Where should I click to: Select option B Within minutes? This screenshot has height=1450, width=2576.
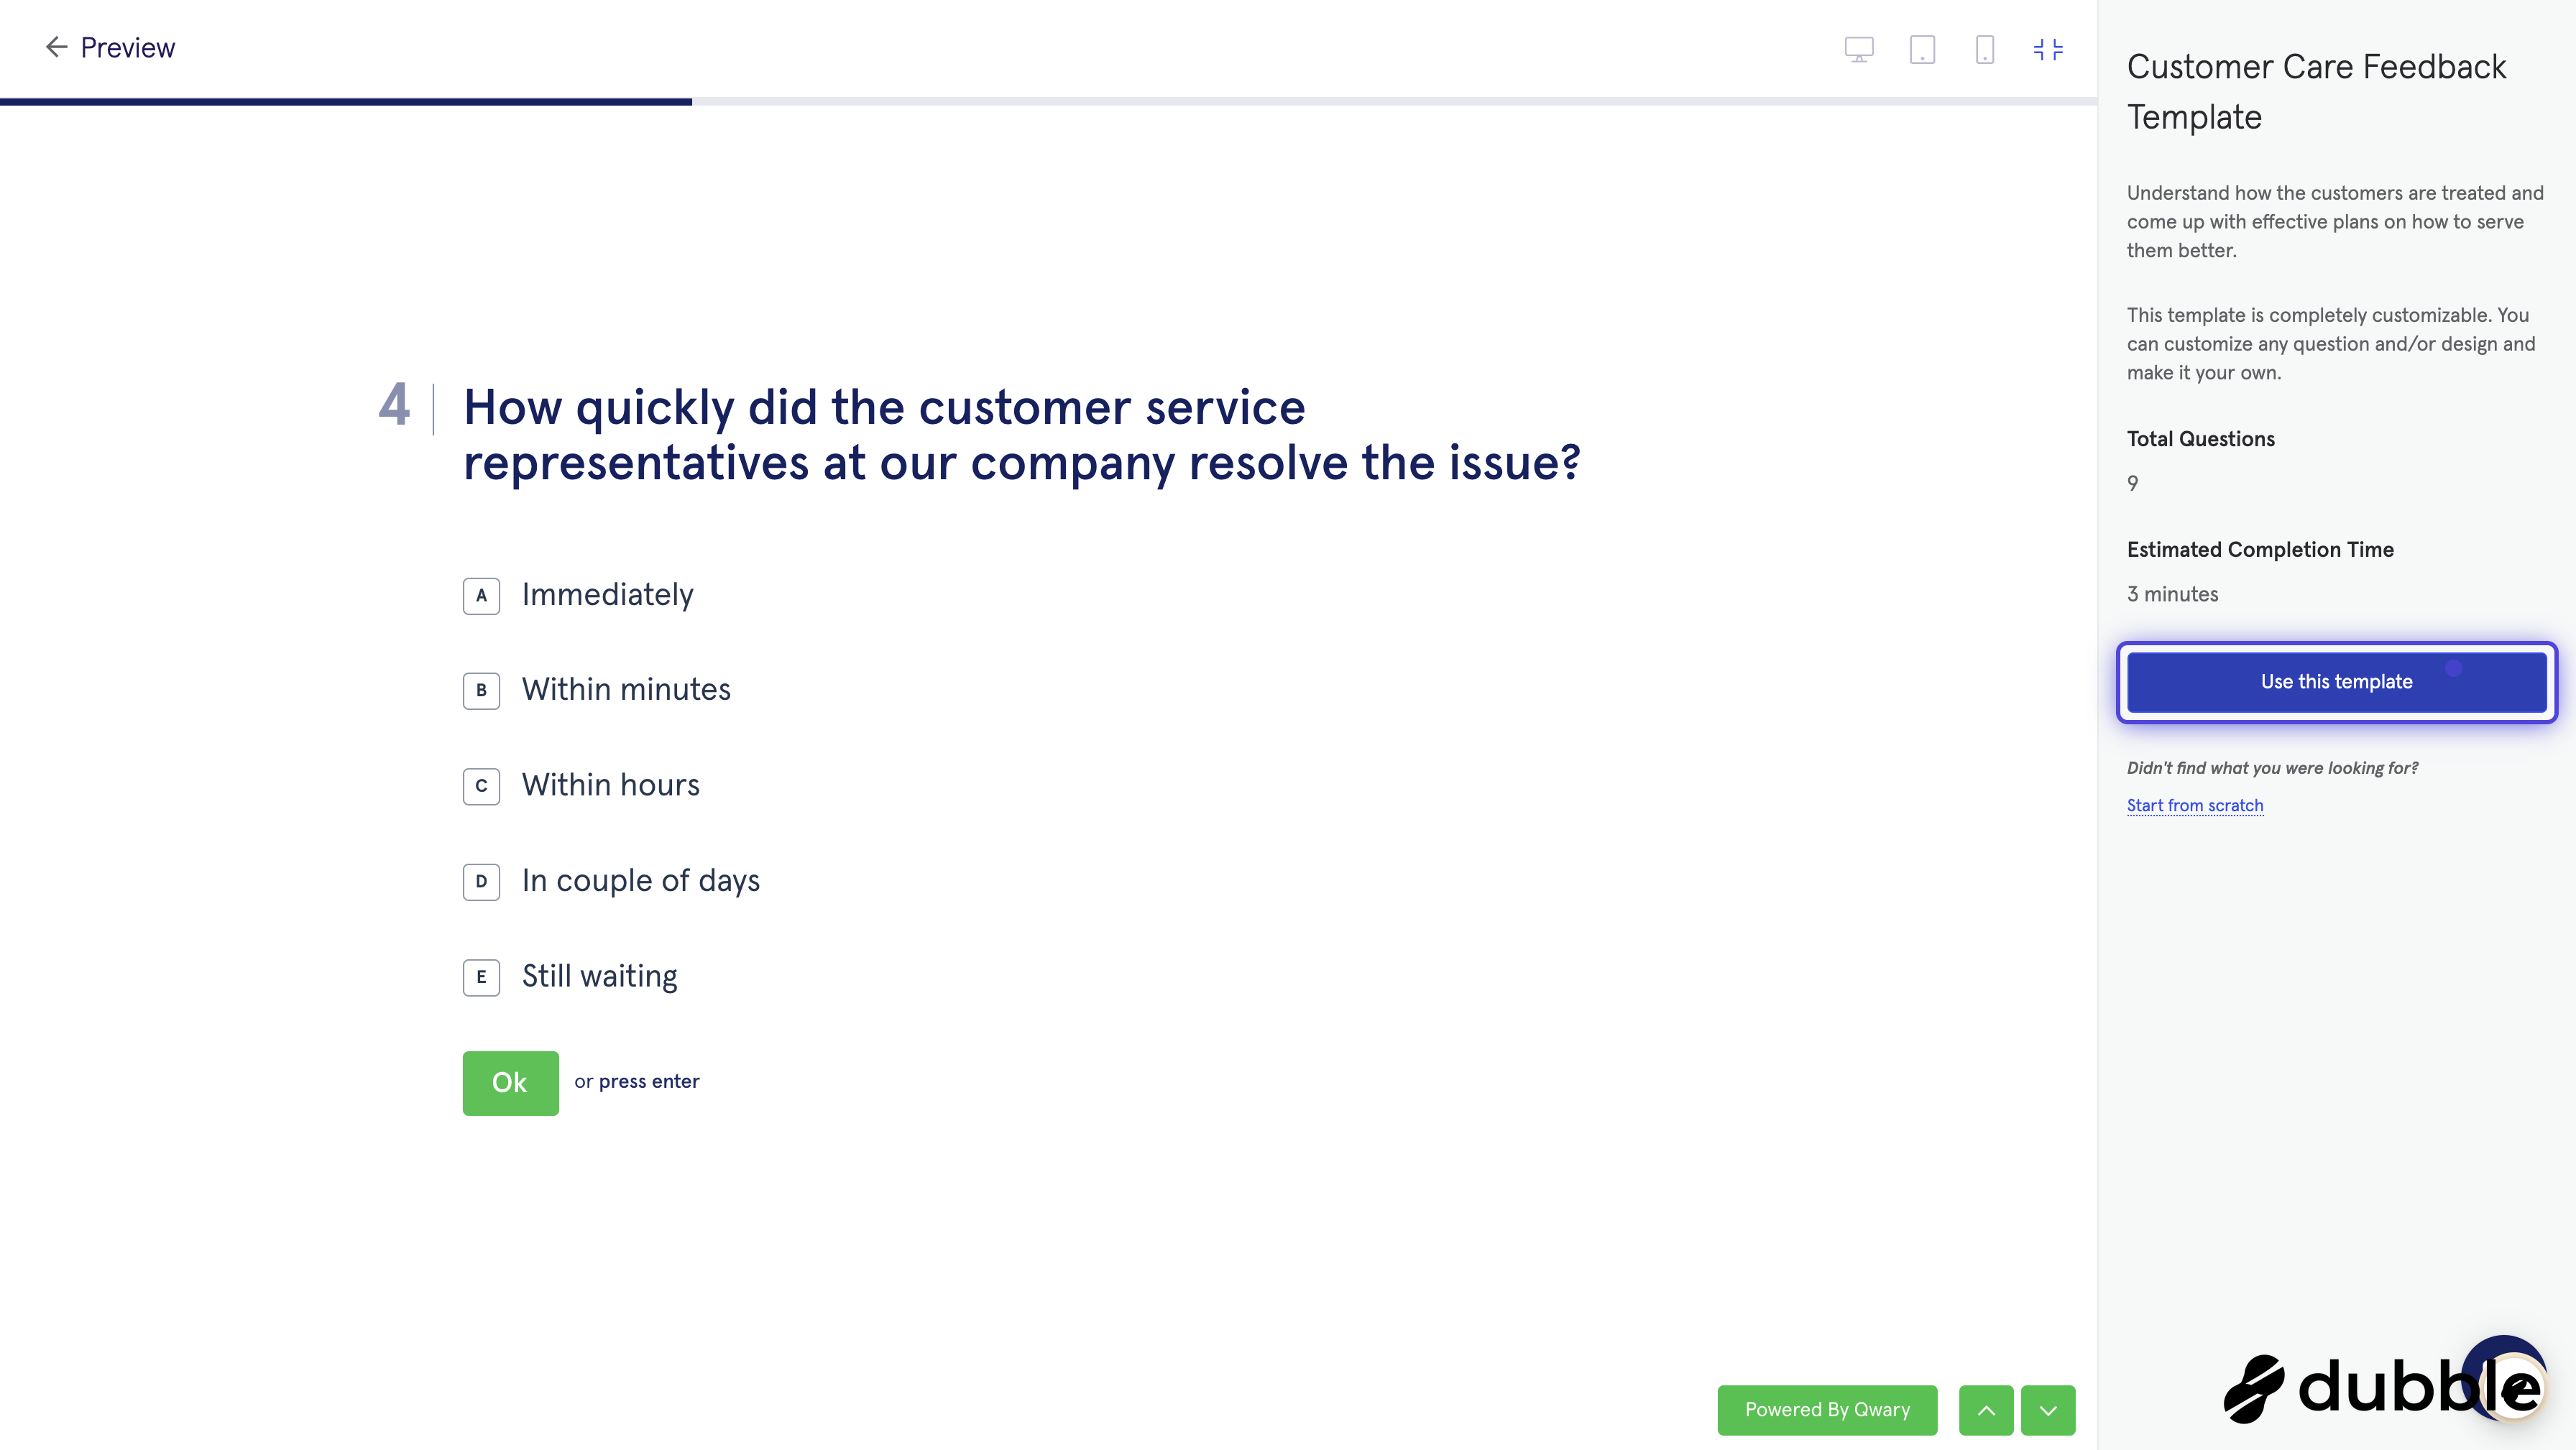click(597, 690)
